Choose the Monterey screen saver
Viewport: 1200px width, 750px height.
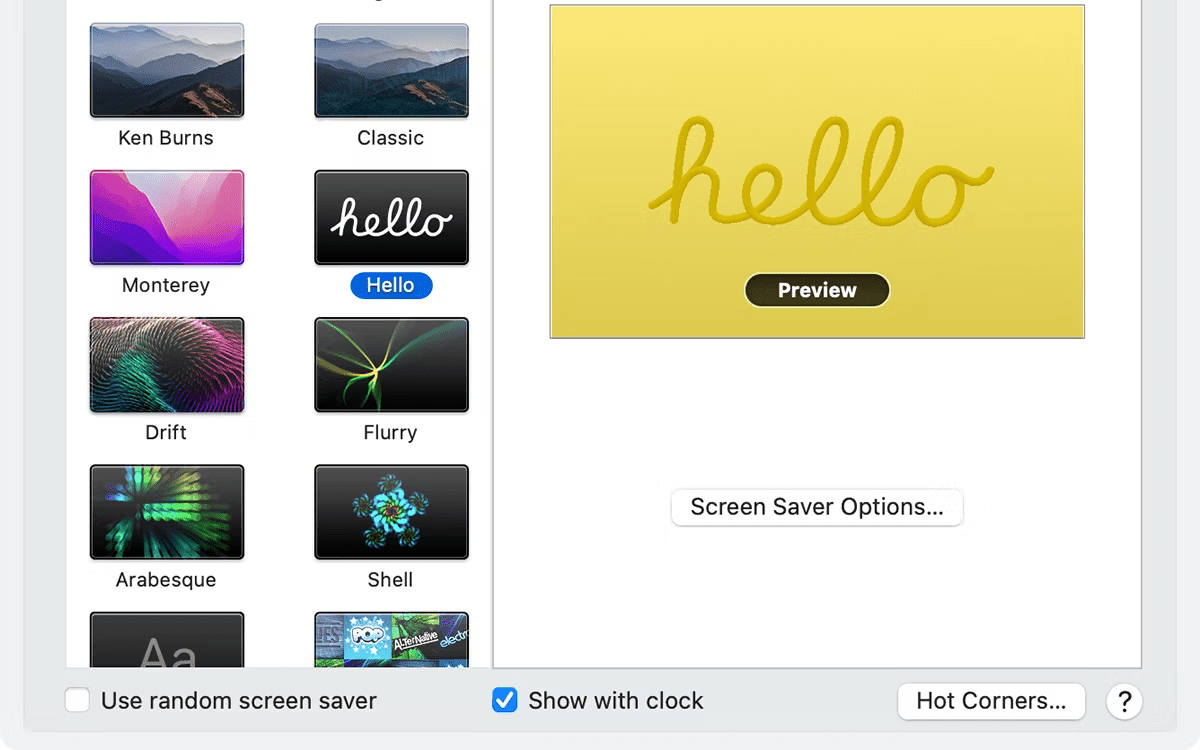(x=166, y=217)
